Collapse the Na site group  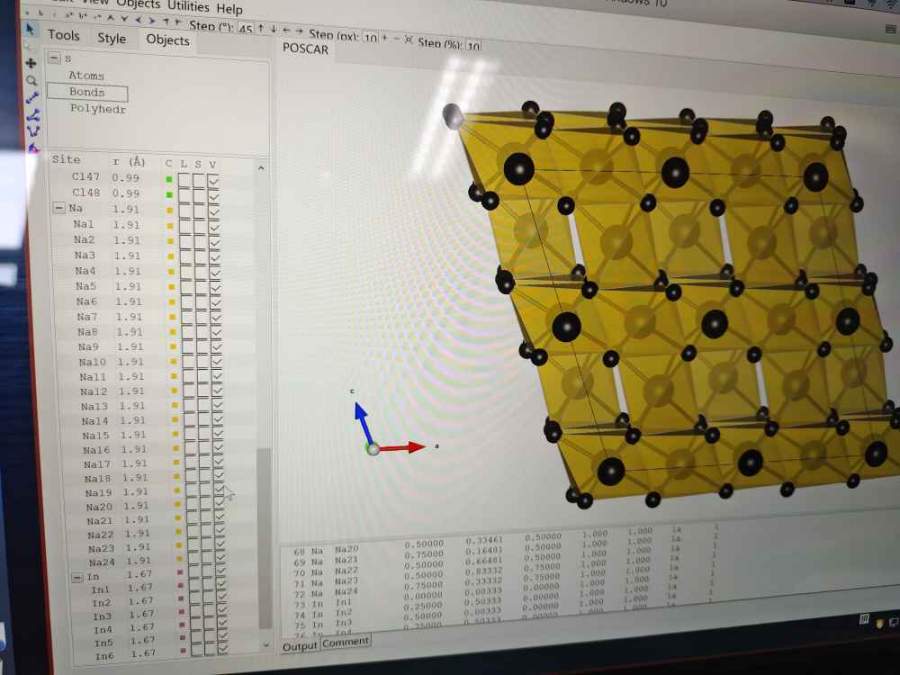click(x=59, y=208)
